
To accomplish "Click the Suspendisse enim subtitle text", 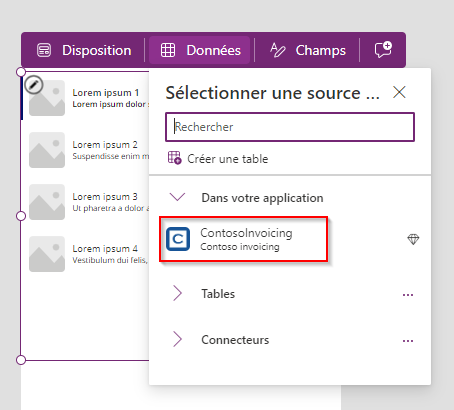I will coord(111,156).
